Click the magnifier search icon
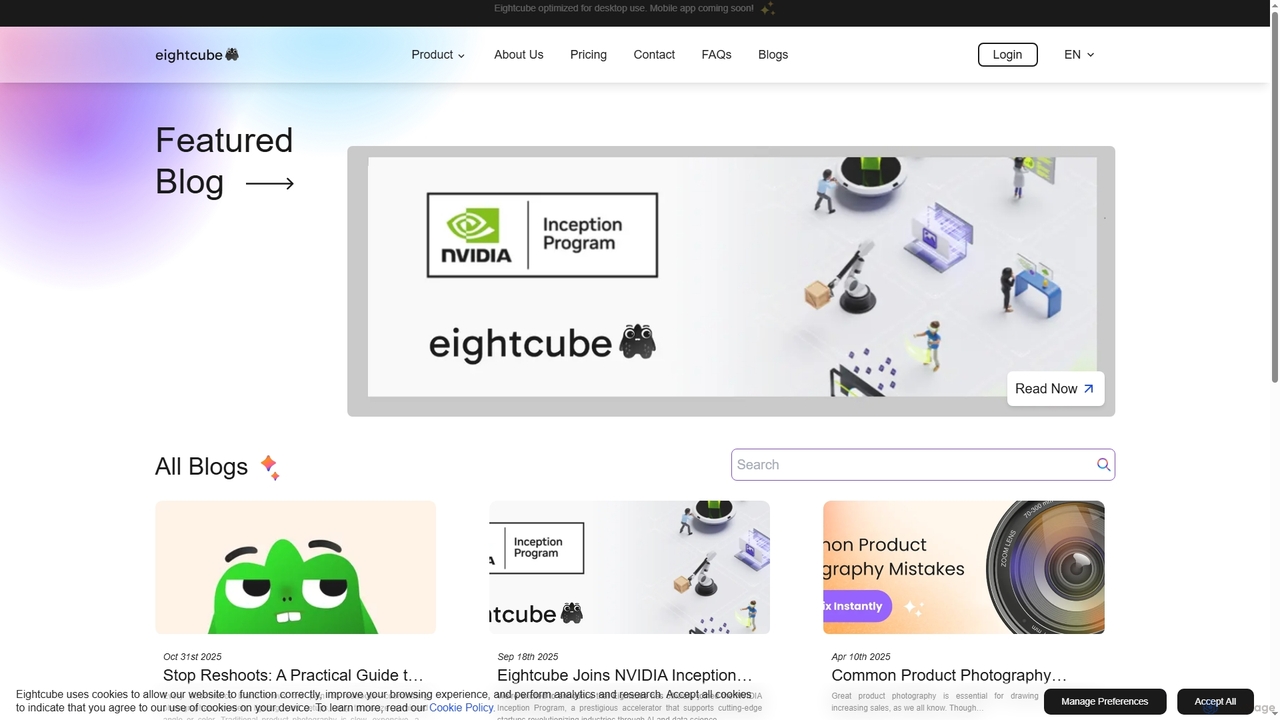Screen dimensions: 1280x720 [x=1103, y=465]
